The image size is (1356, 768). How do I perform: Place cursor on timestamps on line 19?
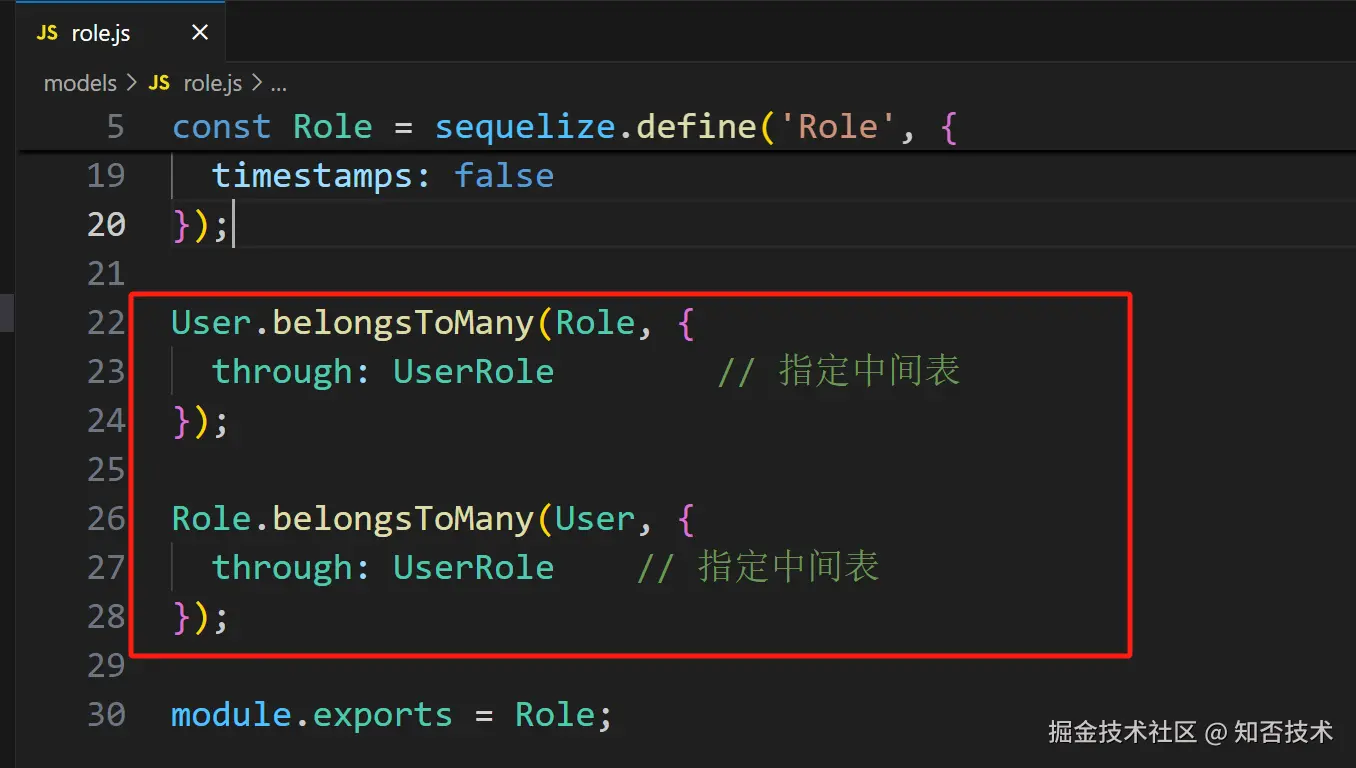pos(312,176)
